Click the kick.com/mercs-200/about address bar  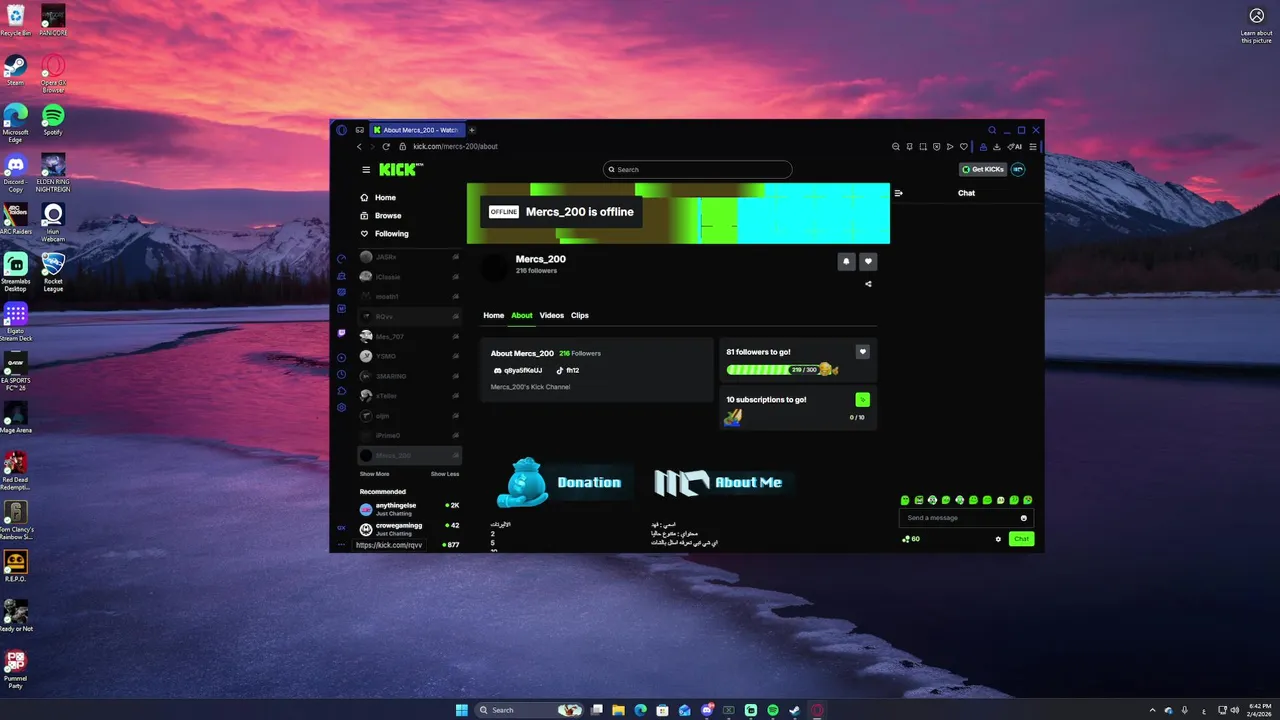click(x=455, y=147)
